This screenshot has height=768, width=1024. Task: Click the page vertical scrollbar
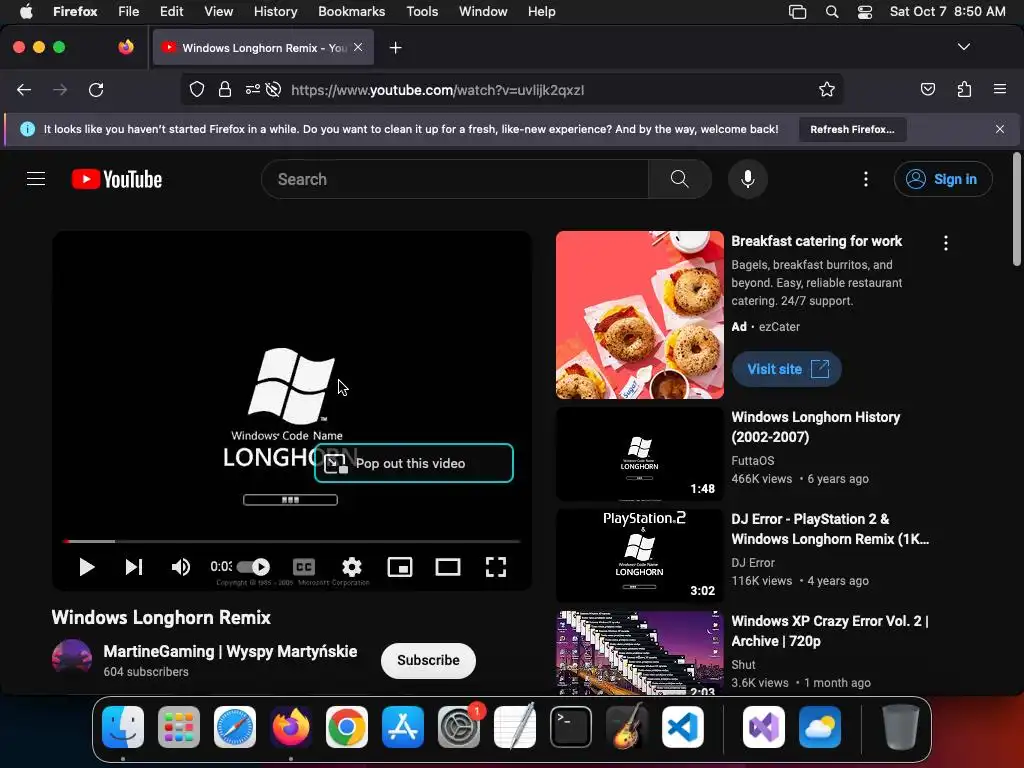[1016, 209]
